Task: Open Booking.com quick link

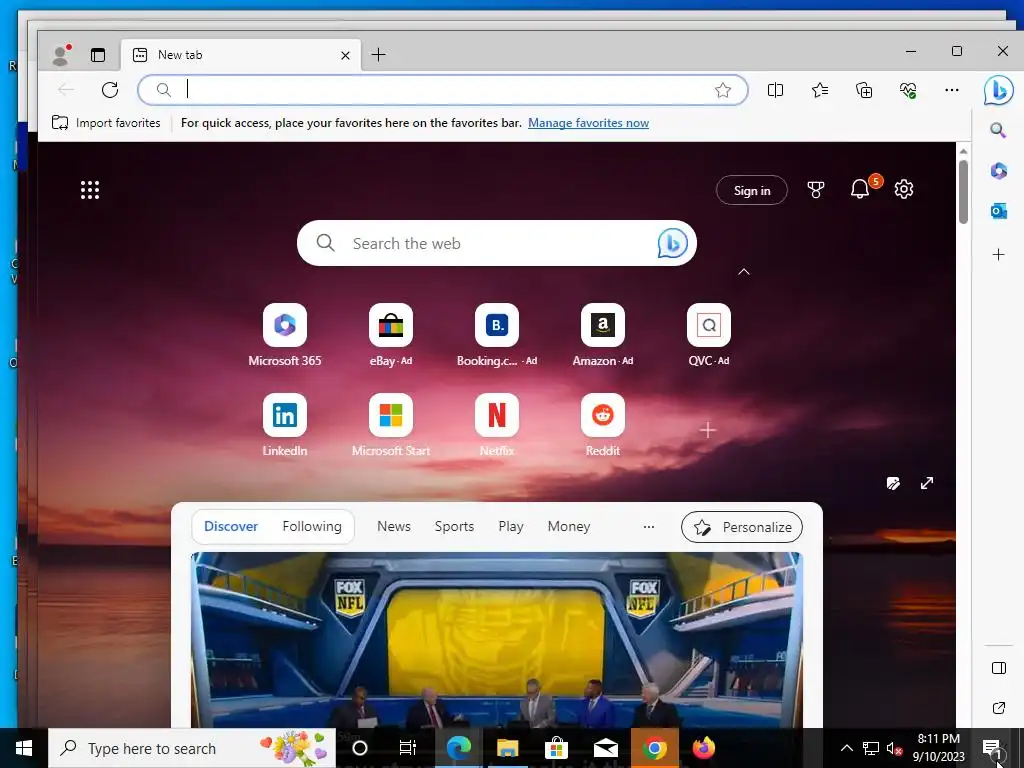Action: (497, 335)
